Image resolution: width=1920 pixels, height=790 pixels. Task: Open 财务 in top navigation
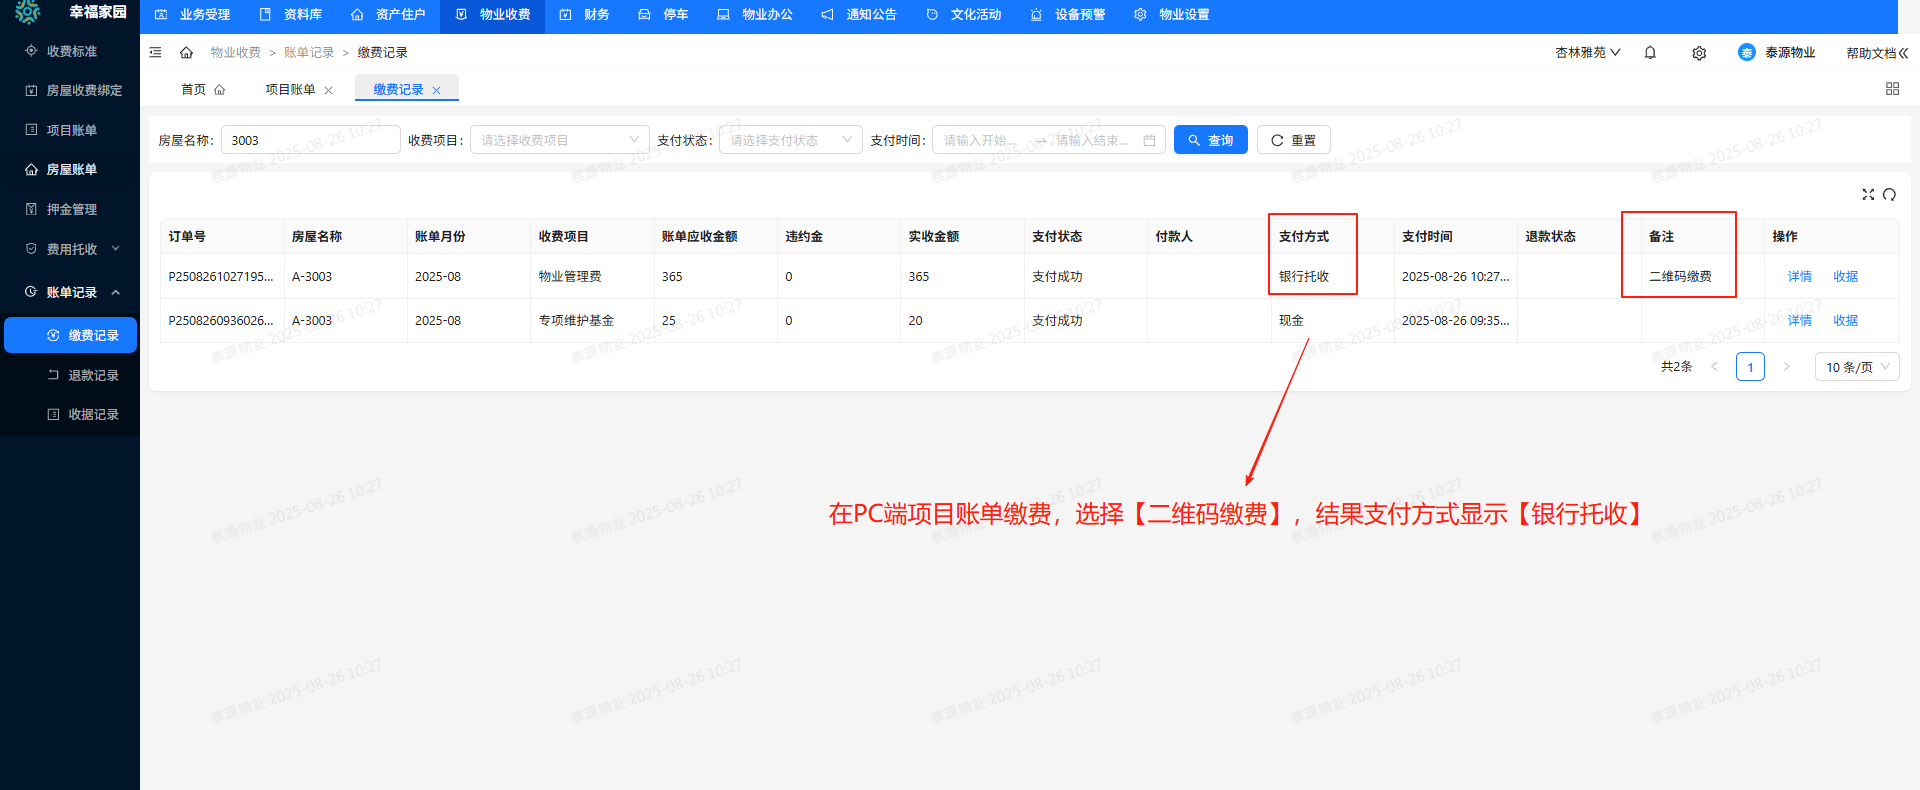click(585, 15)
